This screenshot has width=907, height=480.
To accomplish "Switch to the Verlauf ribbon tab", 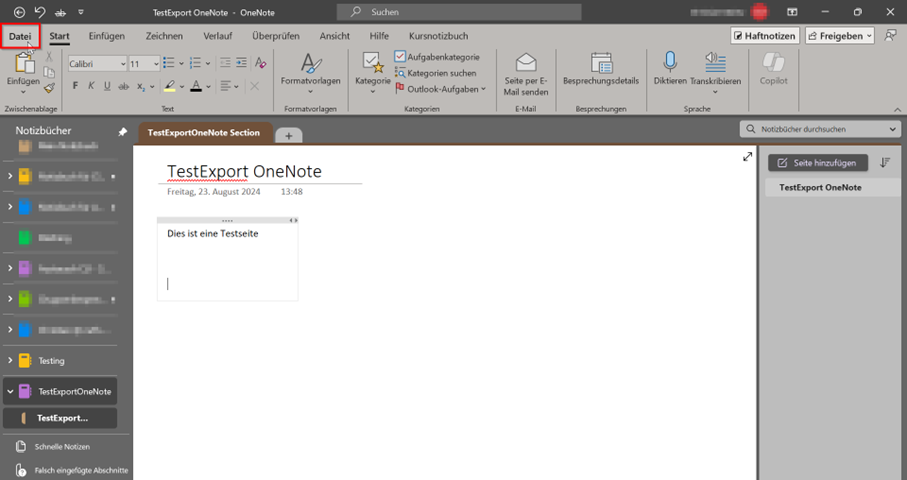I will 217,36.
